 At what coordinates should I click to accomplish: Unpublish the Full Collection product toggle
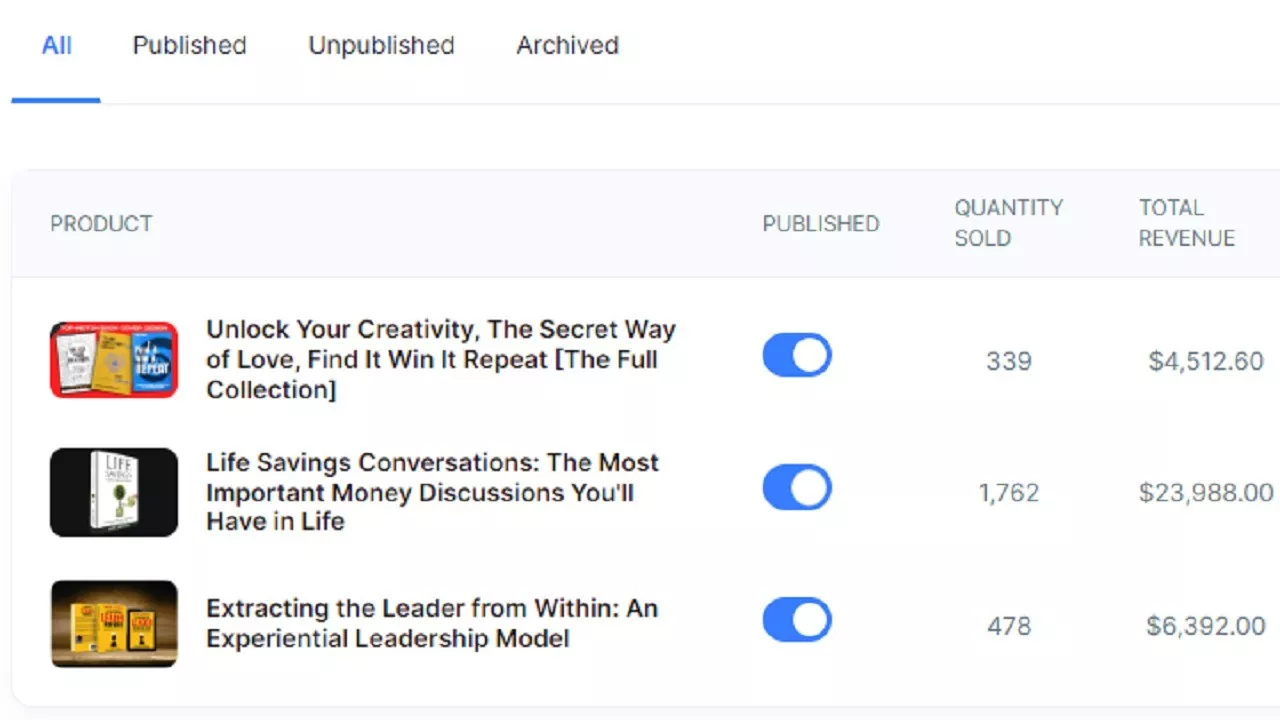pyautogui.click(x=797, y=355)
